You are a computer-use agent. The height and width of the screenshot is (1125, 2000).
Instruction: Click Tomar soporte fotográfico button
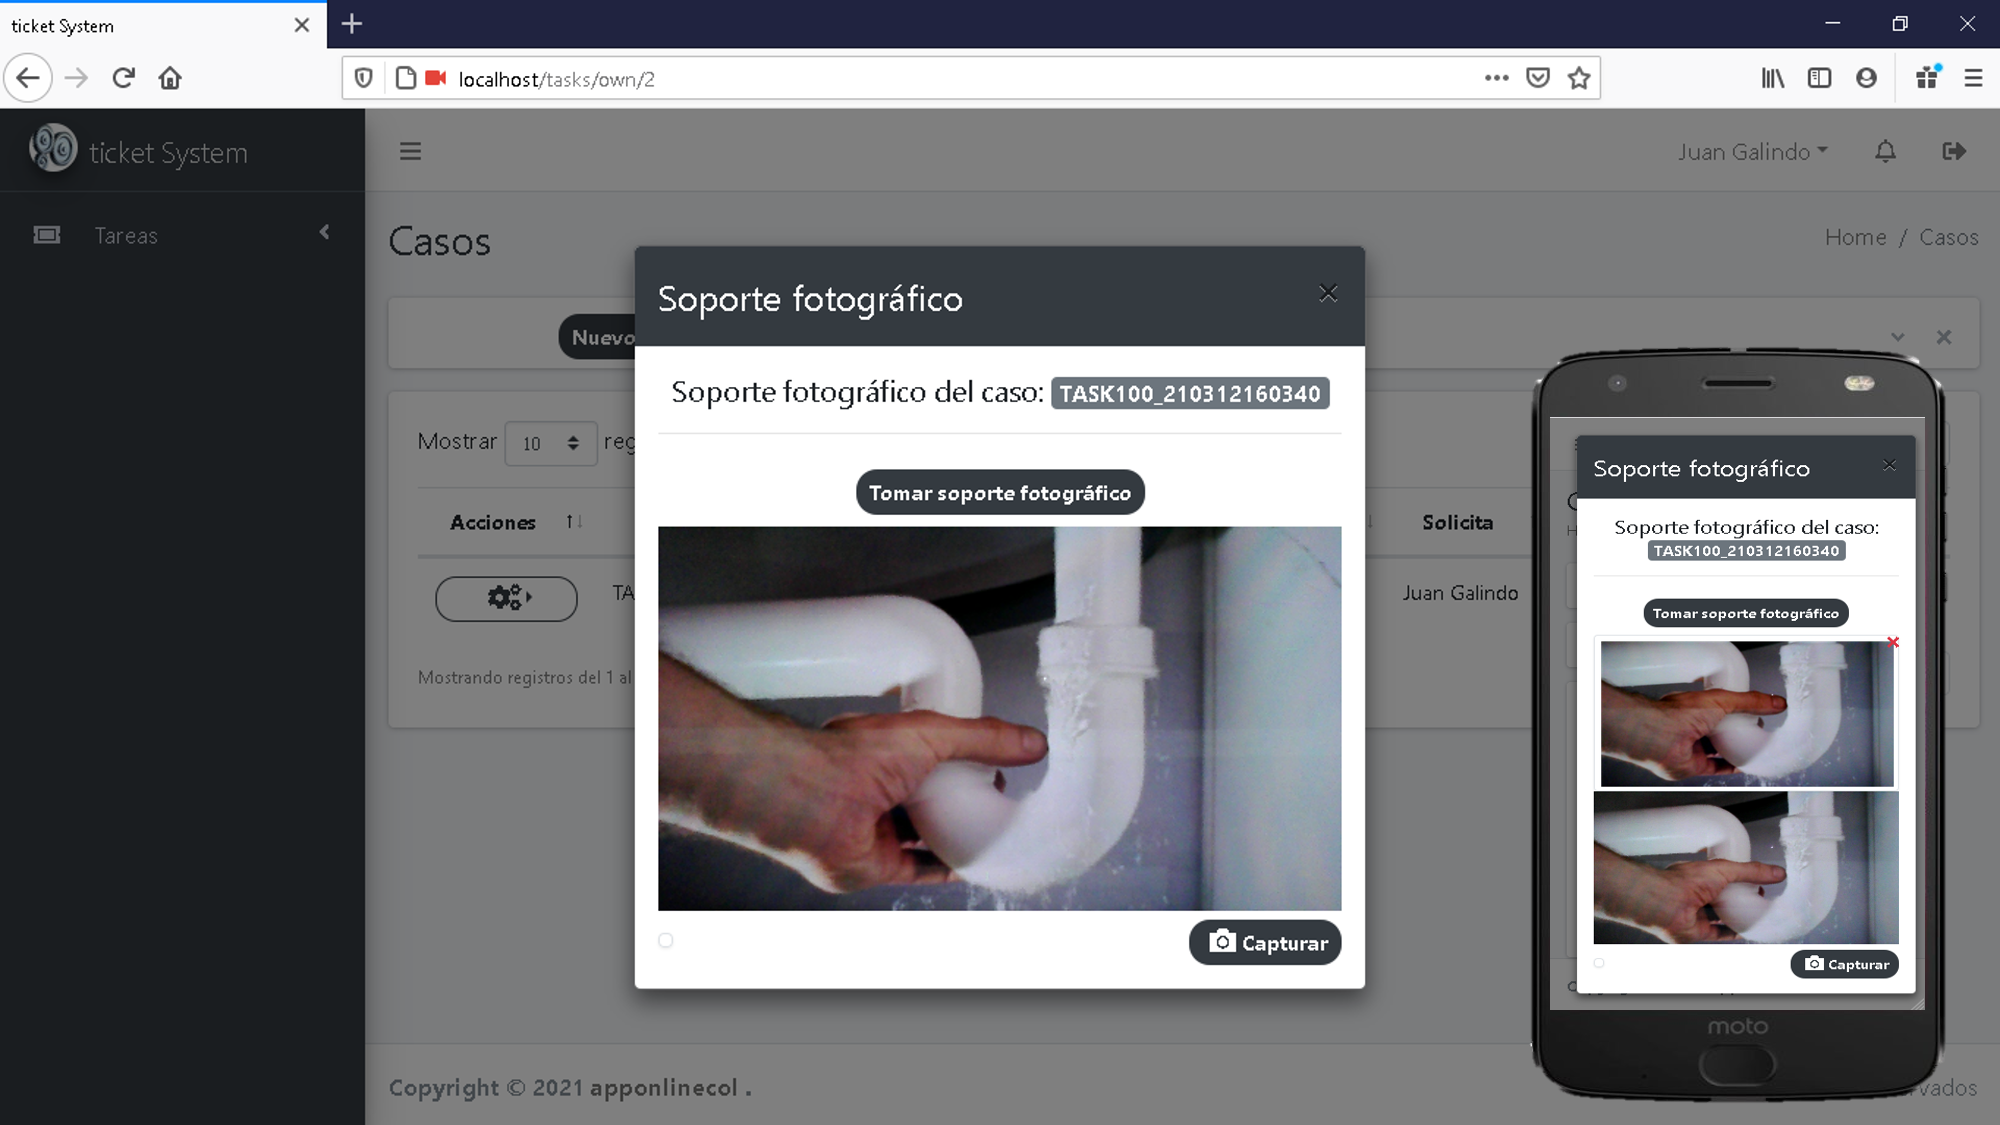click(x=1000, y=493)
